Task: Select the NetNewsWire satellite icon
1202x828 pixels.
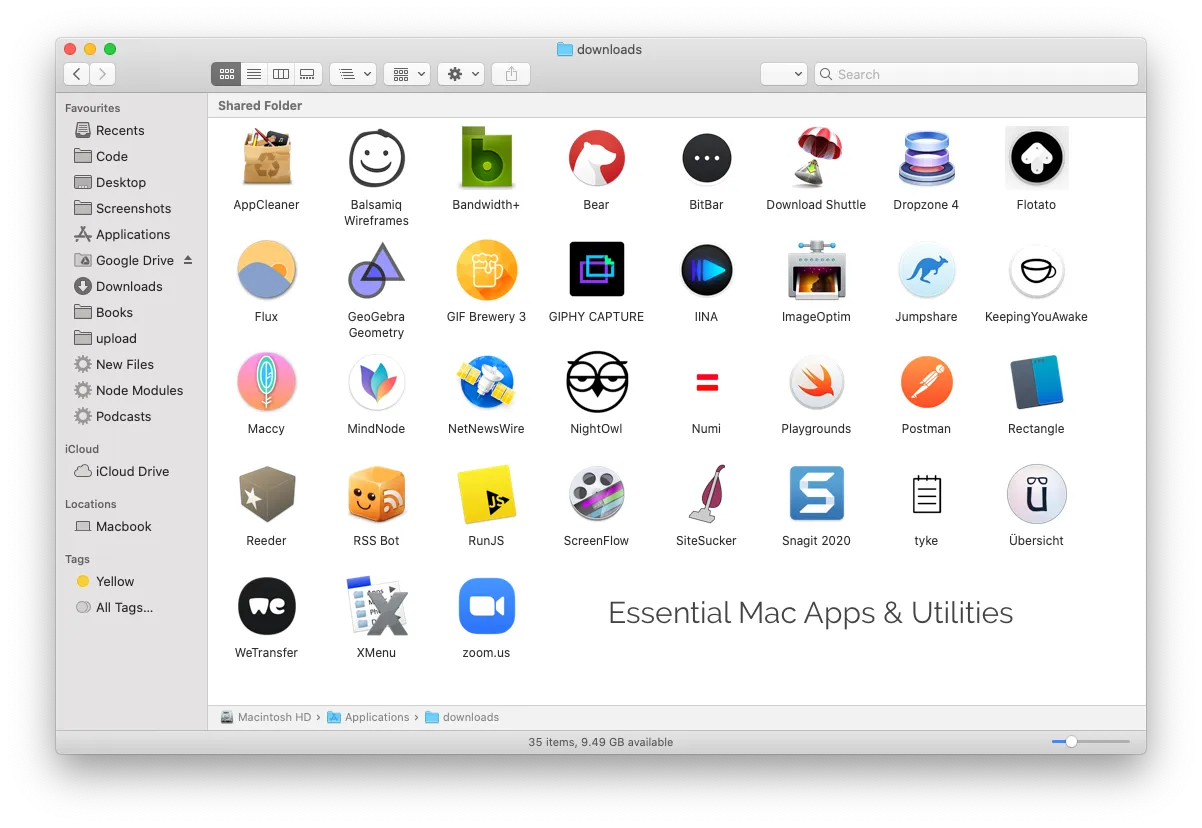Action: click(486, 381)
